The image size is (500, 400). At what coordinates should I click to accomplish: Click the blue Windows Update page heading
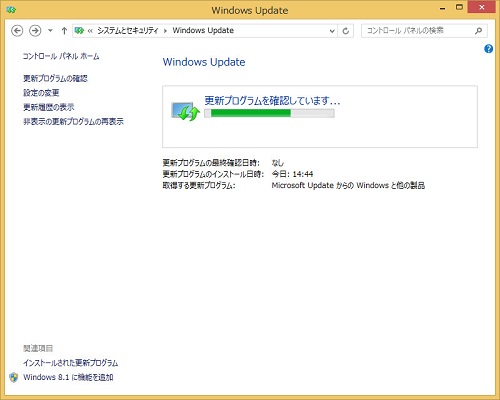[204, 62]
